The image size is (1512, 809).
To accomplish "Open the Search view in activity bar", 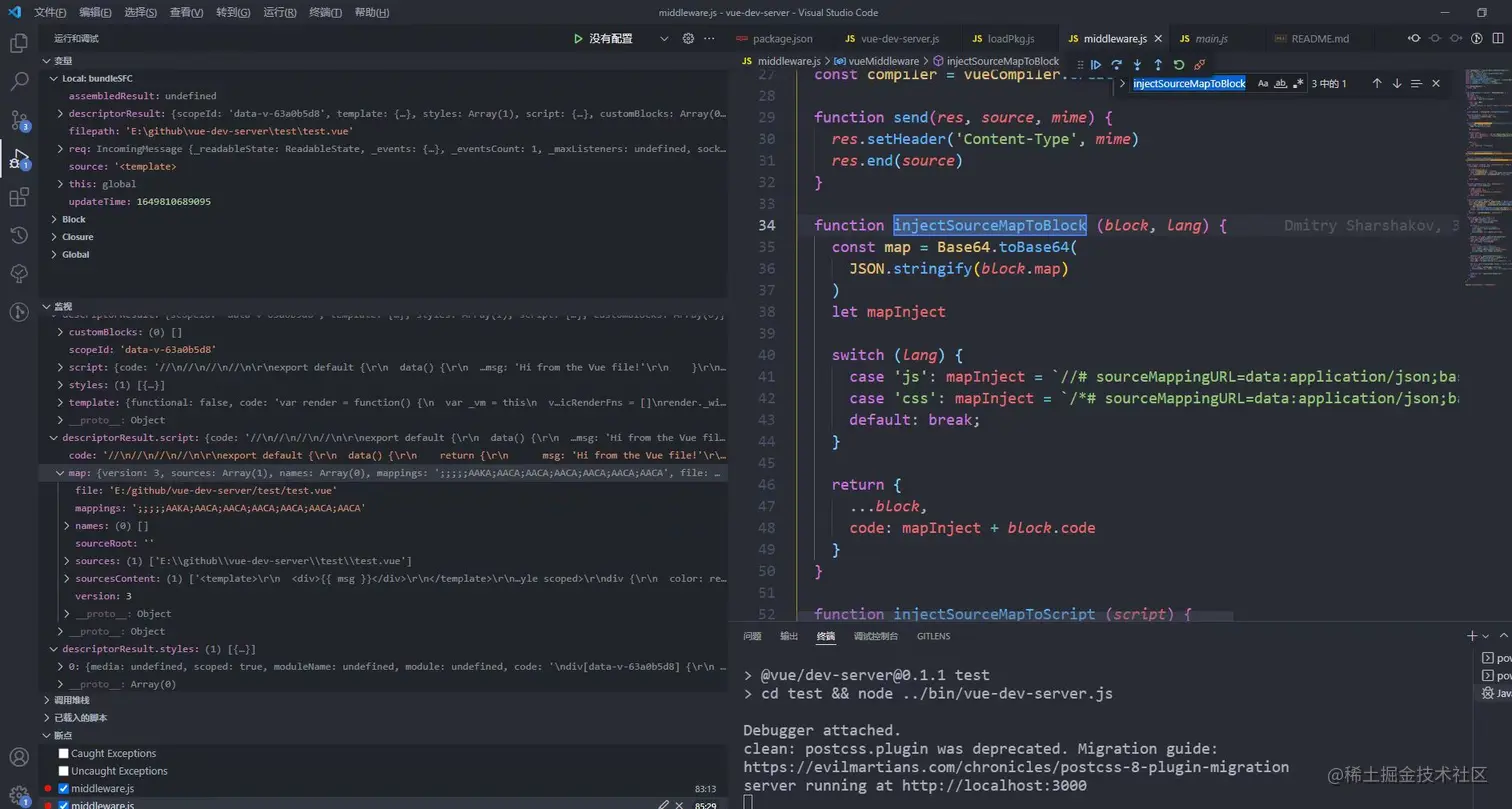I will click(18, 82).
